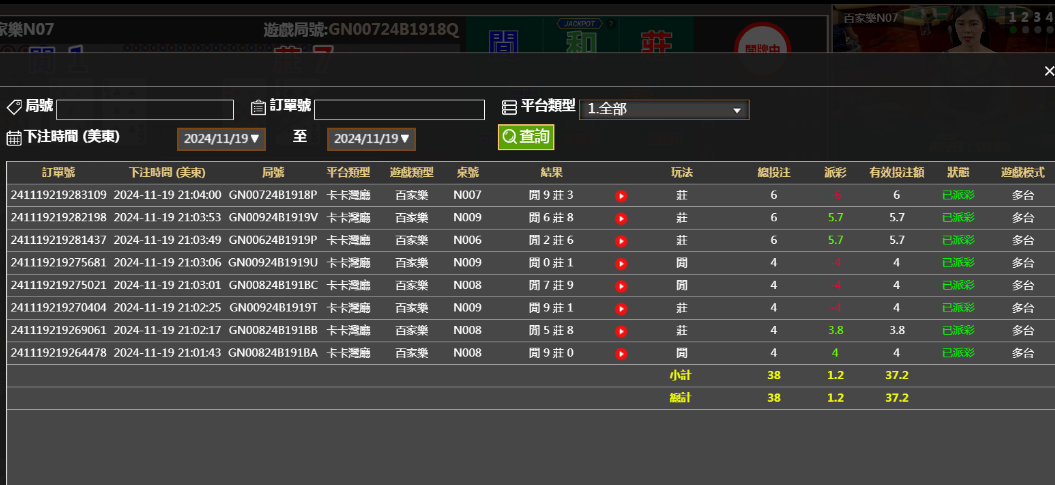Viewport: 1055px width, 485px height.
Task: Focus the 局號 input field
Action: click(x=145, y=110)
